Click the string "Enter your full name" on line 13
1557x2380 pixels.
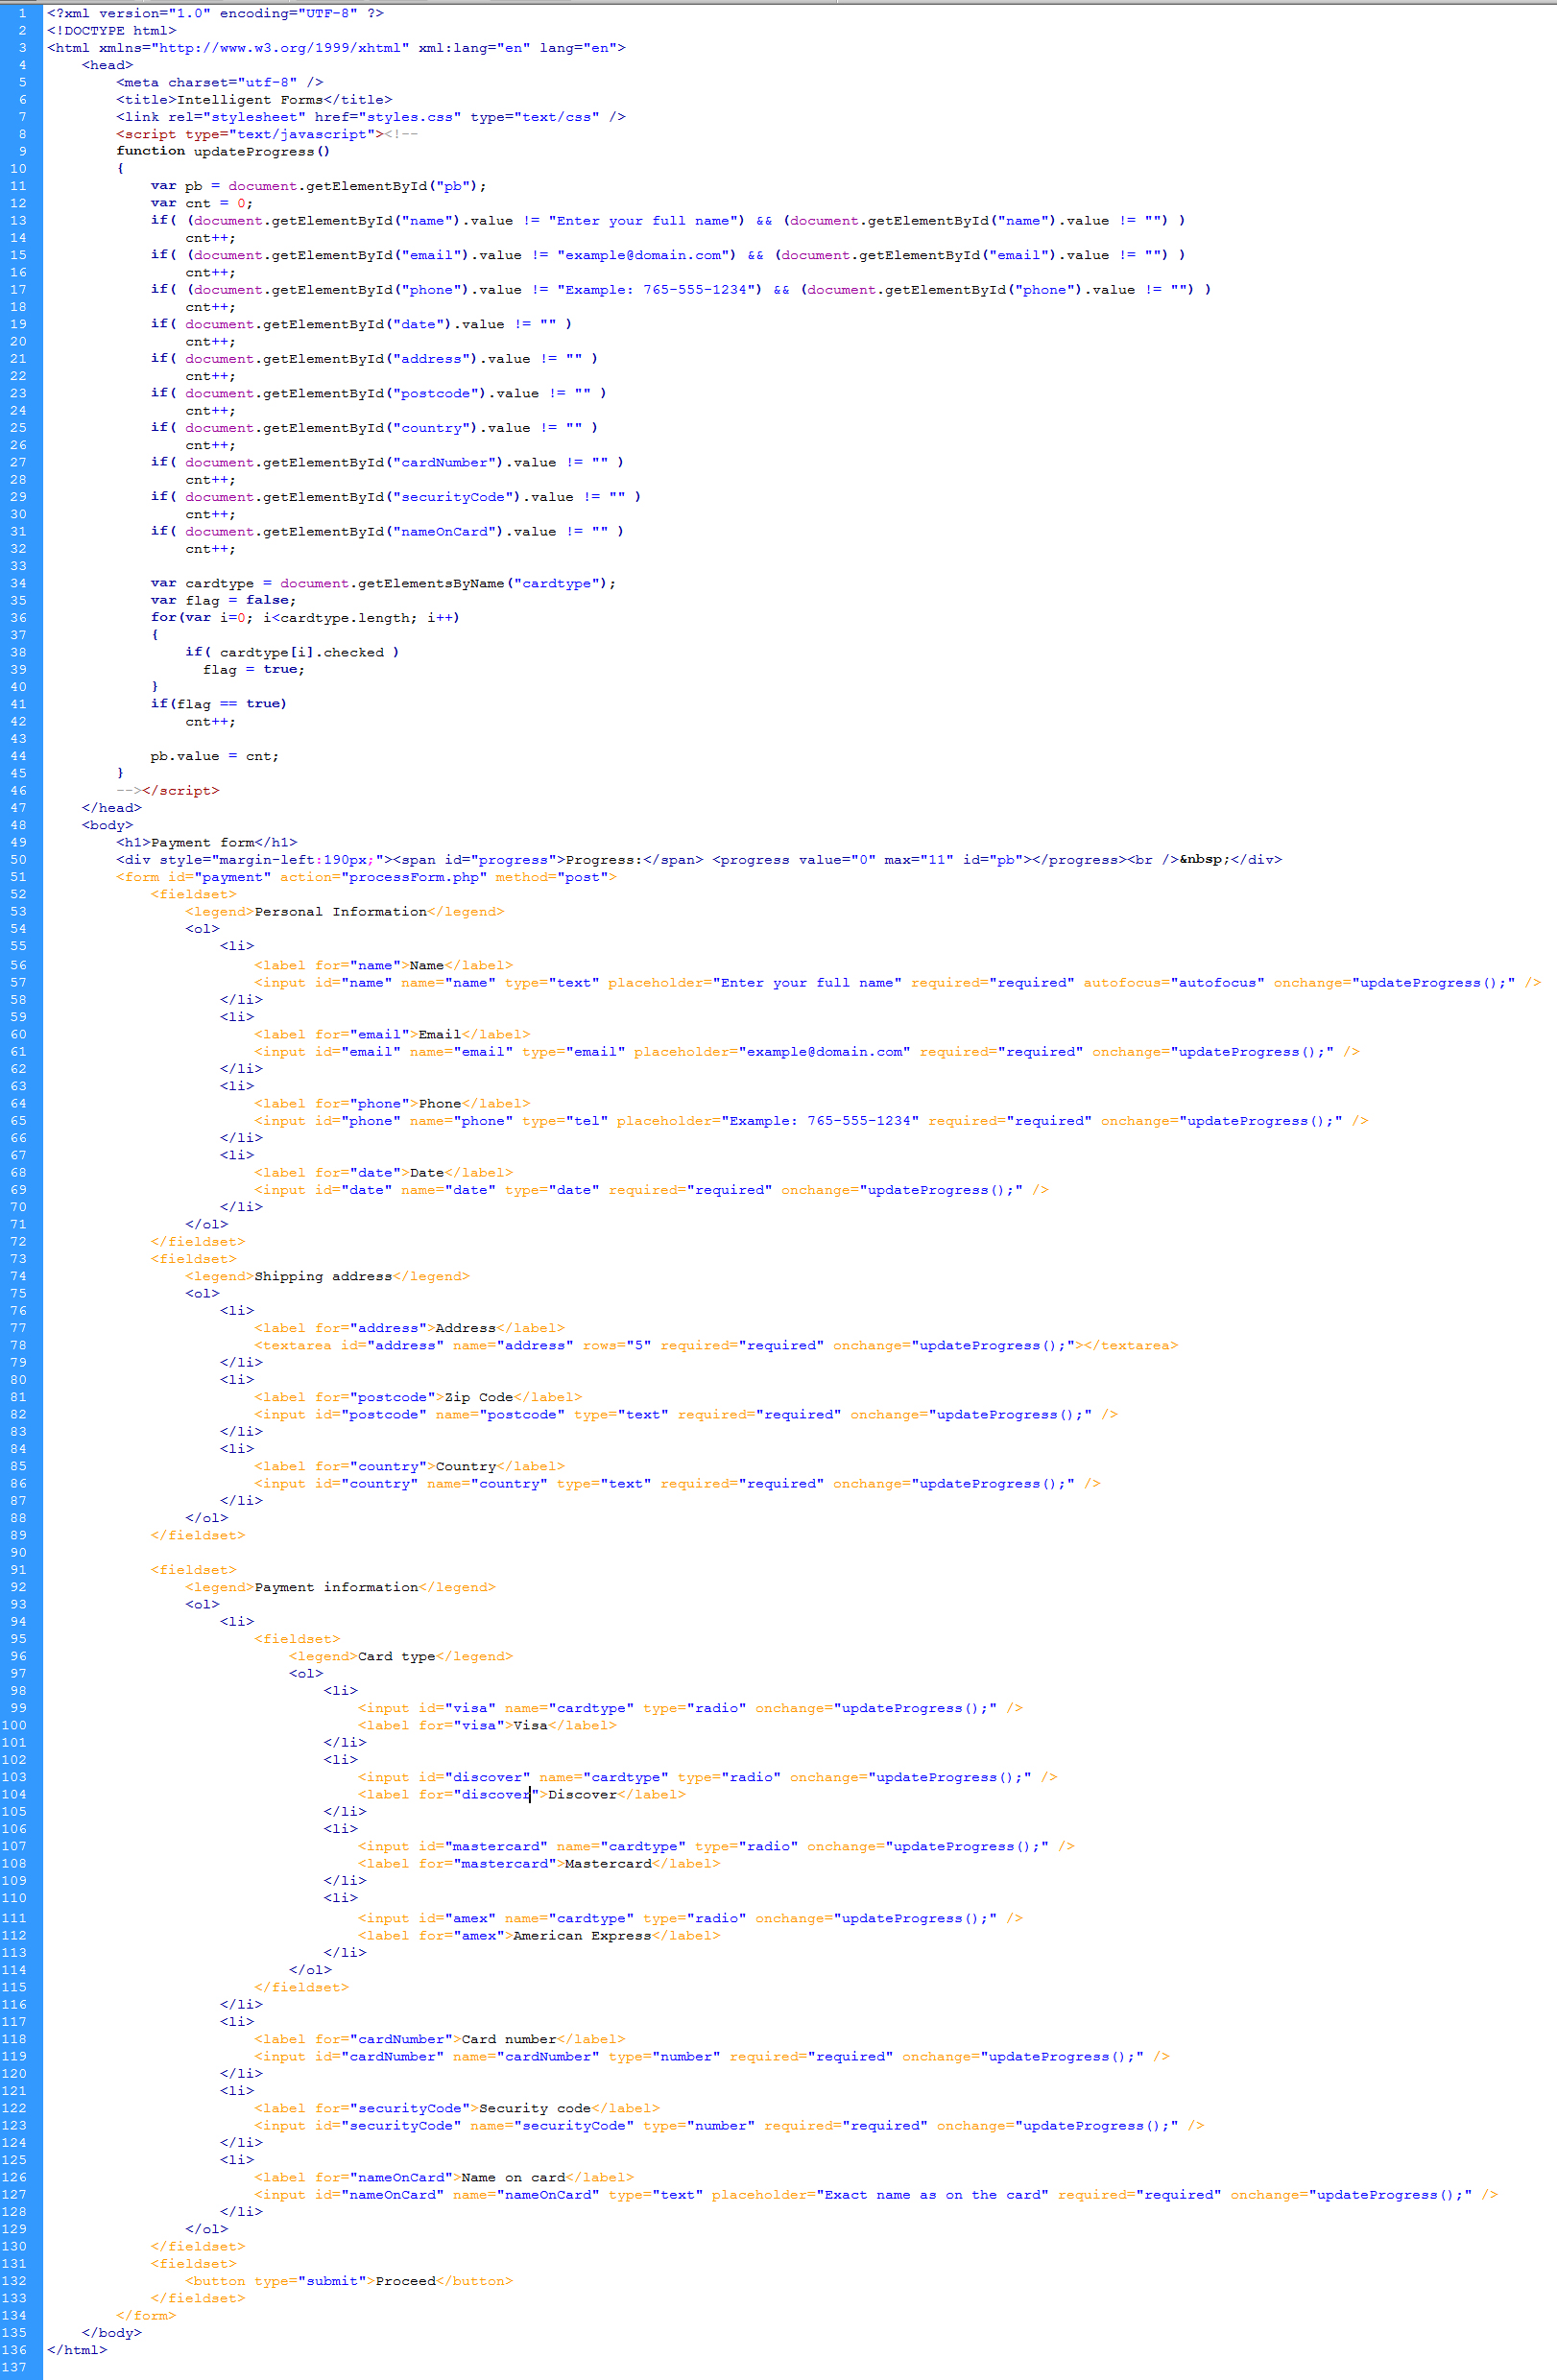646,220
